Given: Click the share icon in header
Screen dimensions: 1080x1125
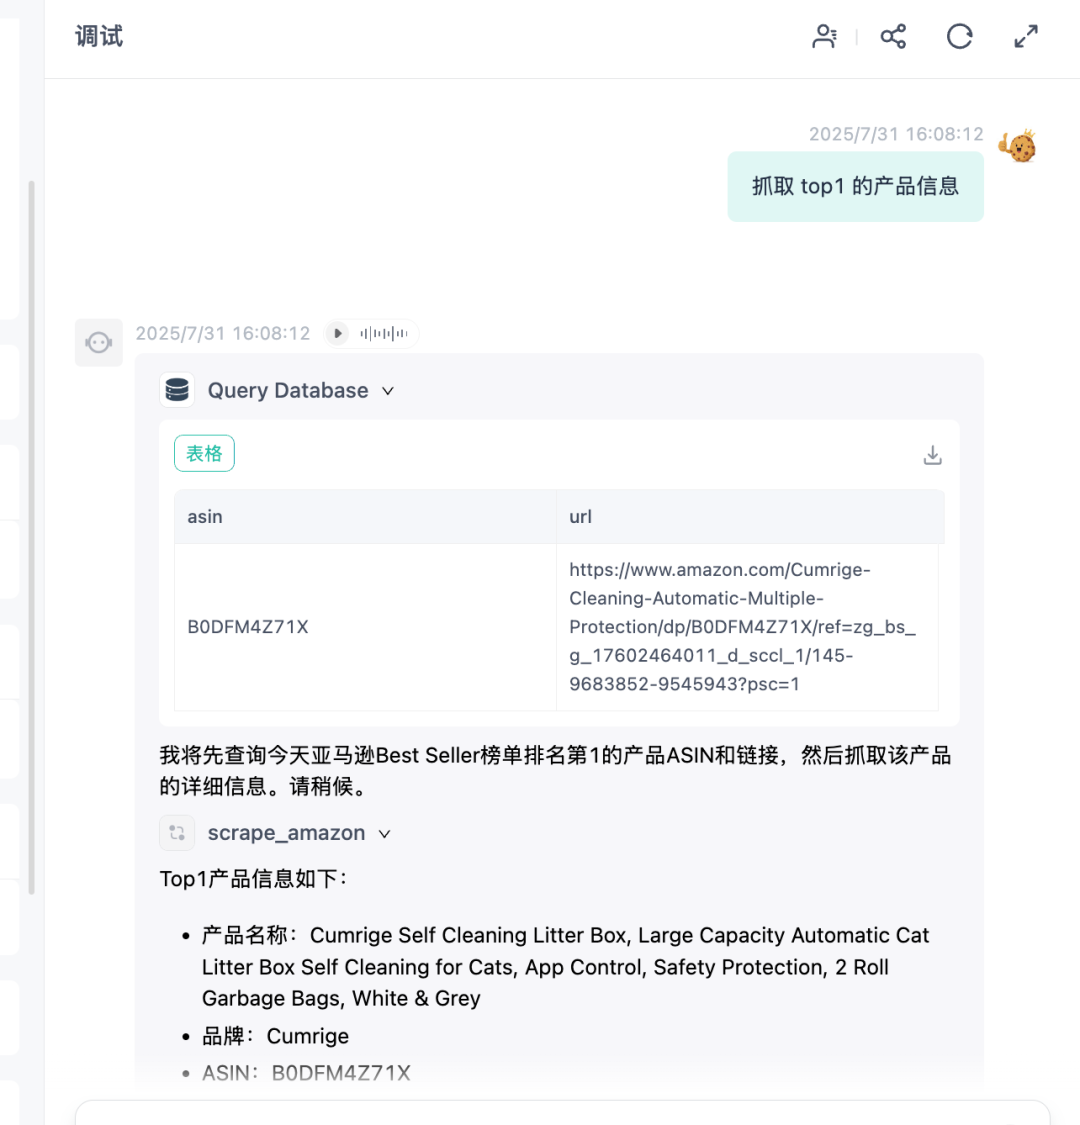Looking at the screenshot, I should [893, 37].
